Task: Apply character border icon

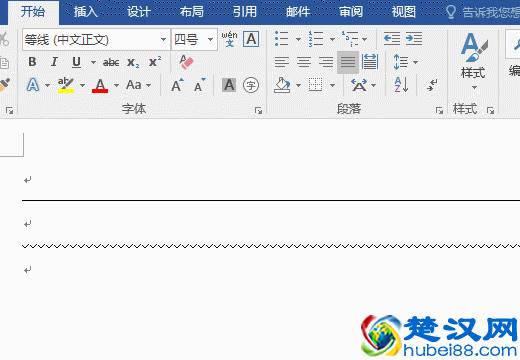Action: pyautogui.click(x=251, y=39)
